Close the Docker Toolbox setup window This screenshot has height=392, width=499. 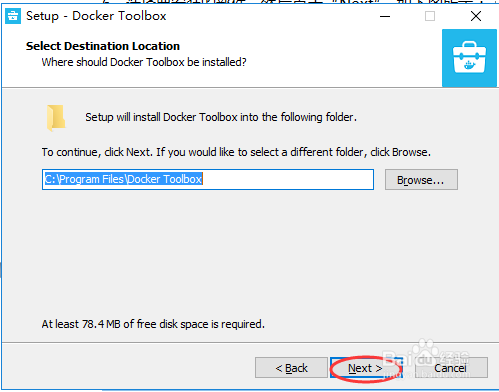pos(476,16)
